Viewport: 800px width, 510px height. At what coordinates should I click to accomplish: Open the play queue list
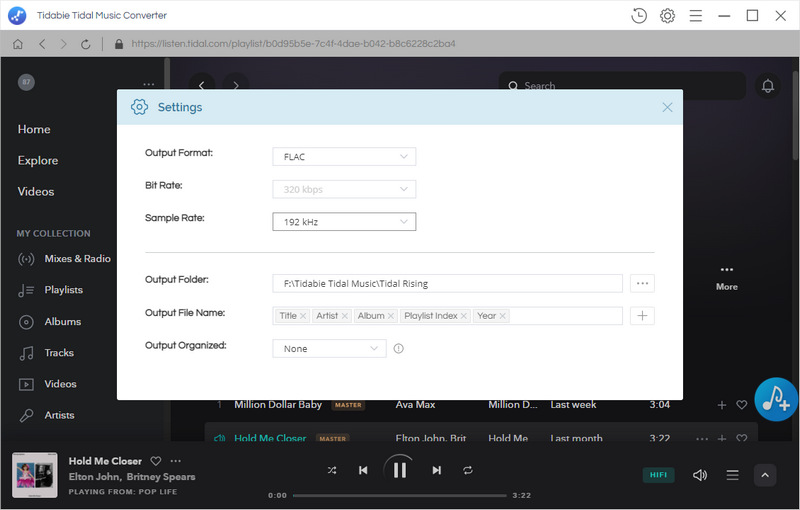732,475
